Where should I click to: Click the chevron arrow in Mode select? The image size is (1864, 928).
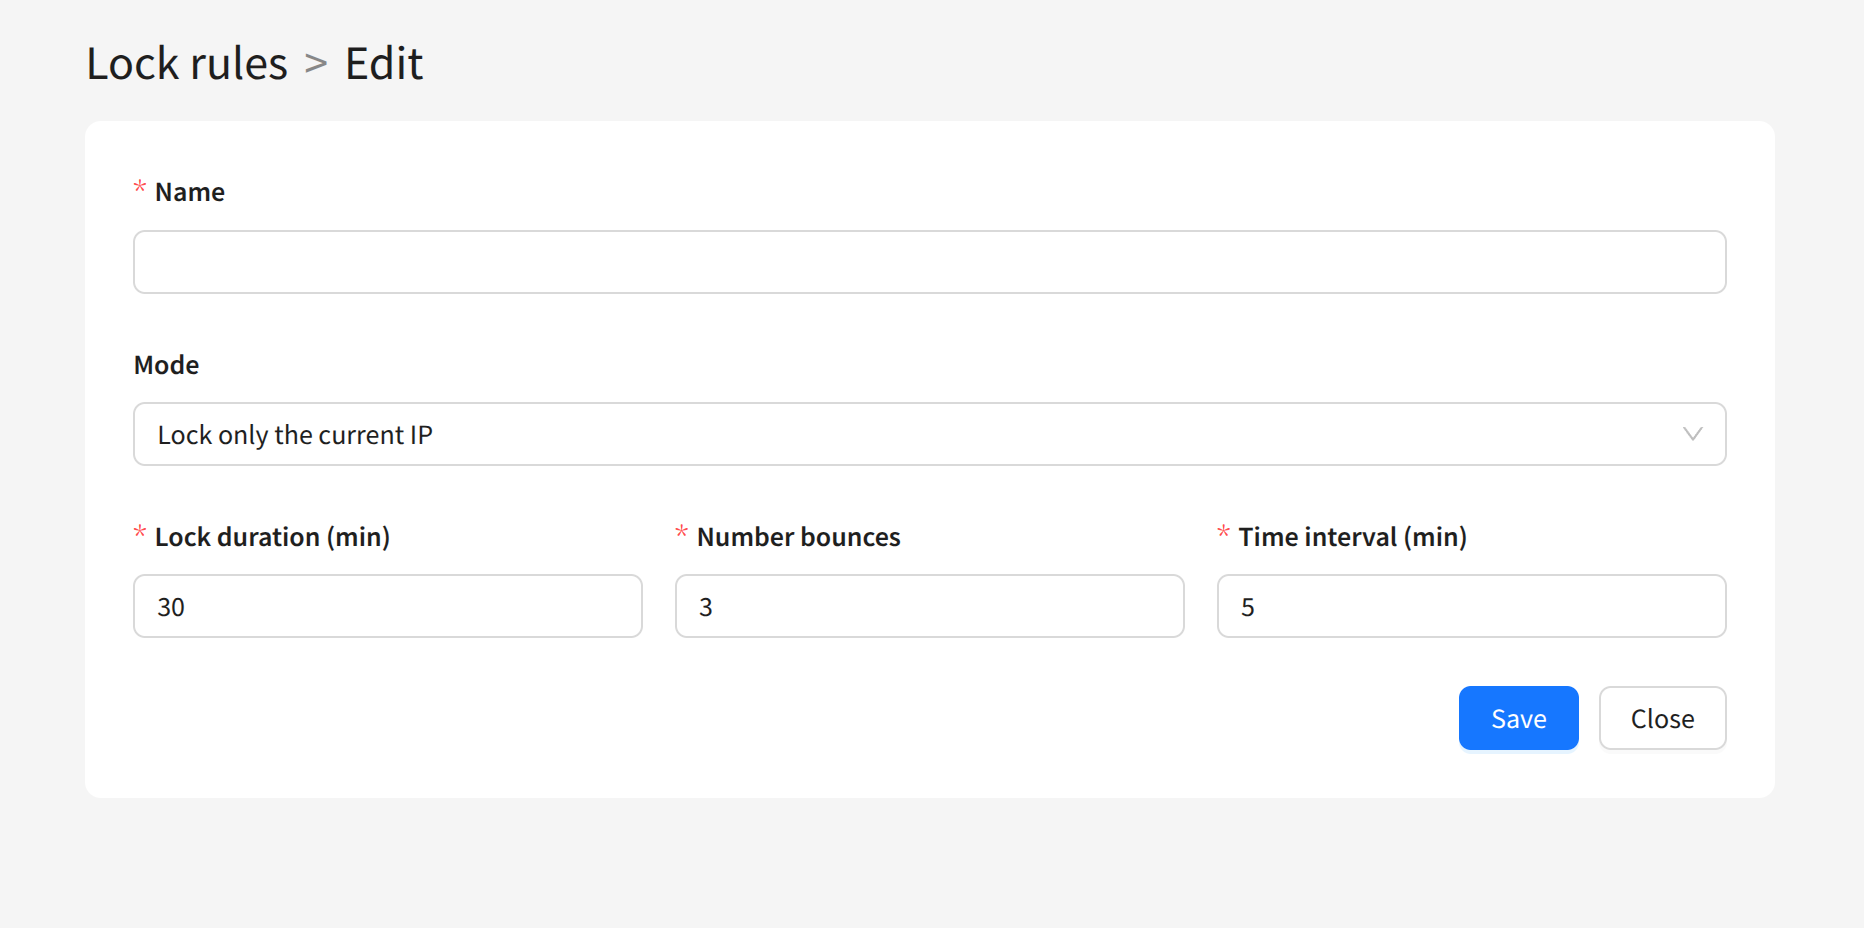[x=1692, y=434]
